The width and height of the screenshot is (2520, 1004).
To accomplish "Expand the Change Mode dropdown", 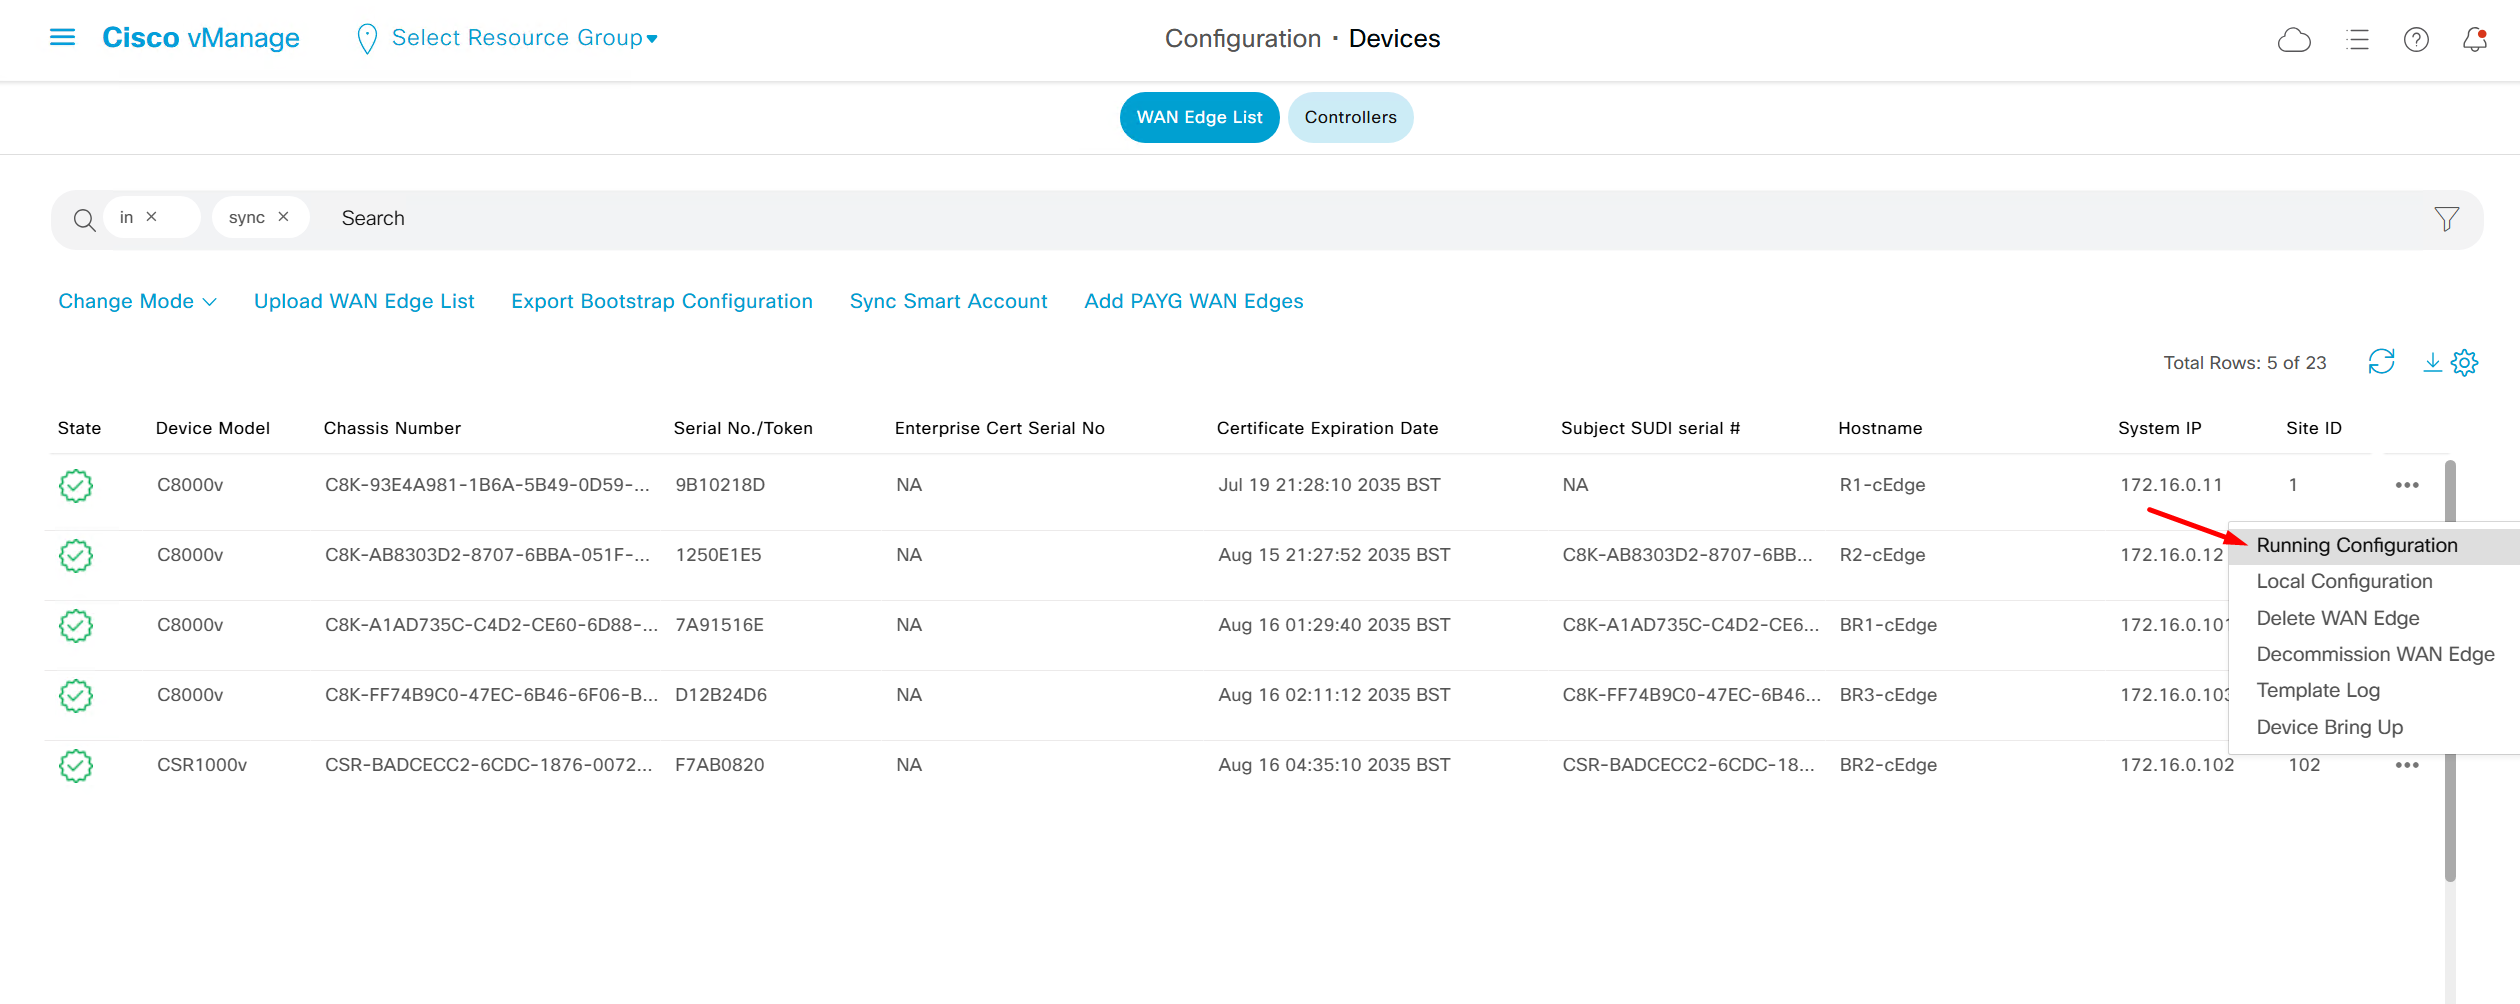I will [137, 301].
